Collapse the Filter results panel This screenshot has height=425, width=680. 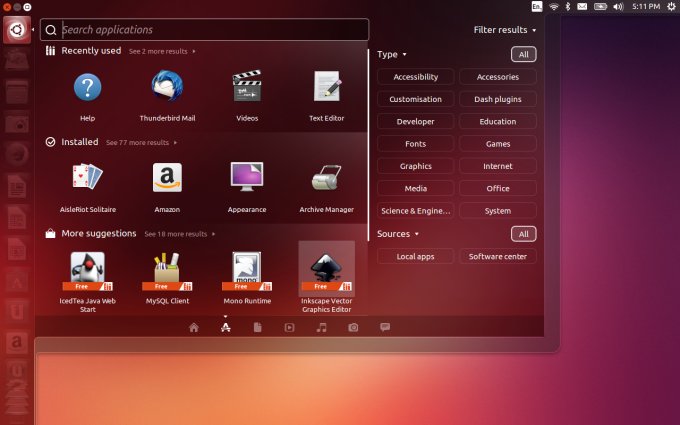click(x=505, y=30)
